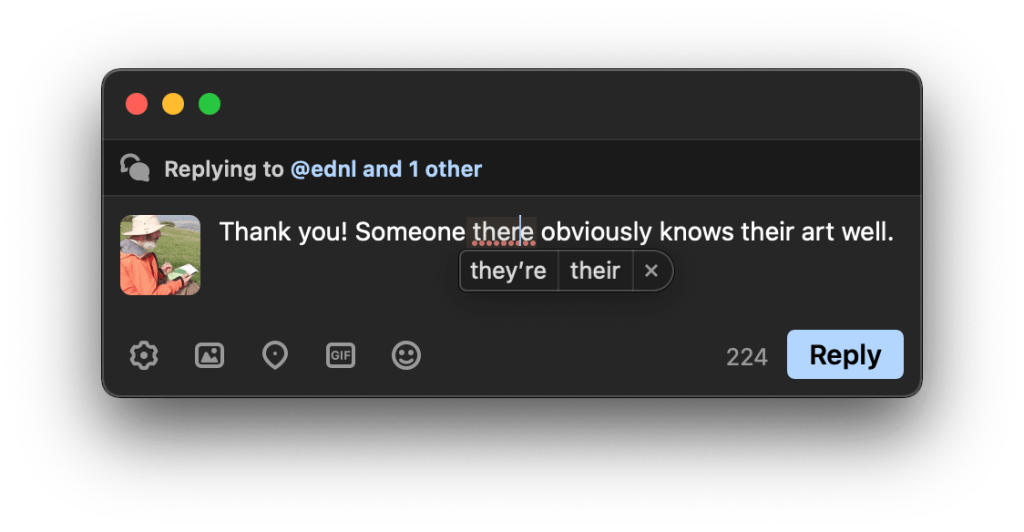Close the reply window with red button

pos(136,104)
